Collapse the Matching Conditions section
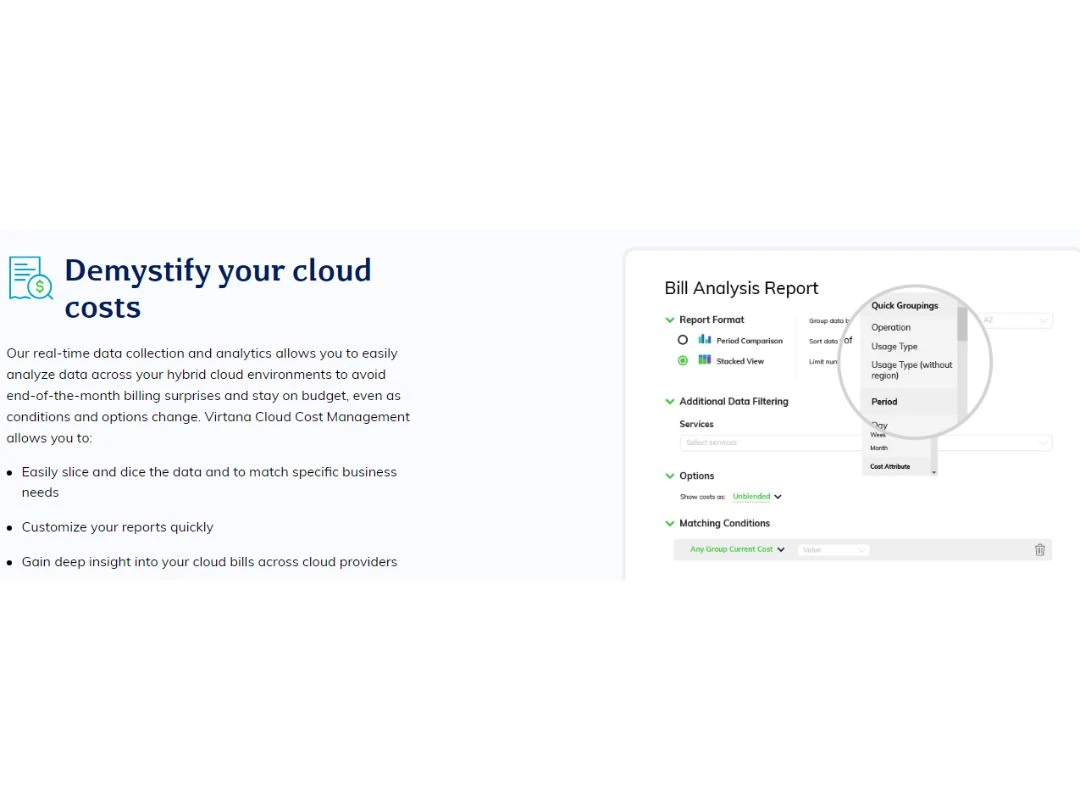 tap(669, 523)
